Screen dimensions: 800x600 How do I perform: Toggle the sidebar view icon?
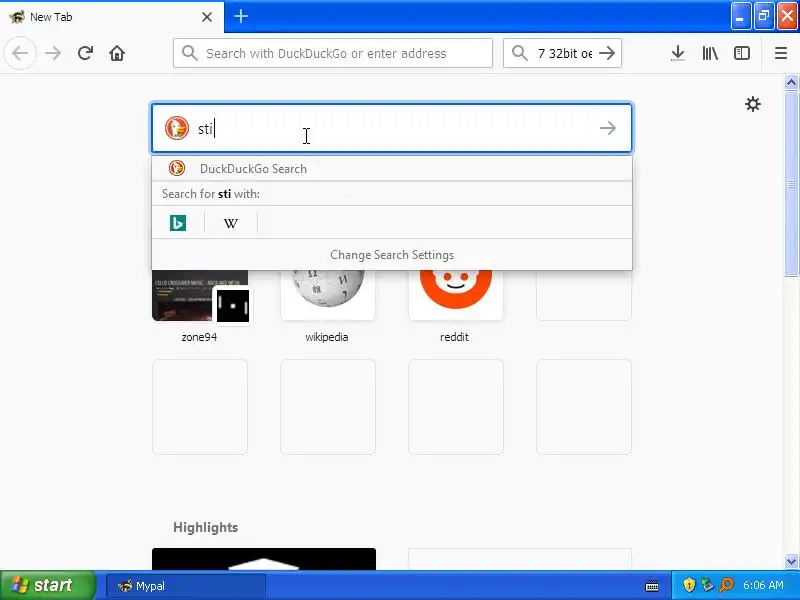click(x=741, y=53)
